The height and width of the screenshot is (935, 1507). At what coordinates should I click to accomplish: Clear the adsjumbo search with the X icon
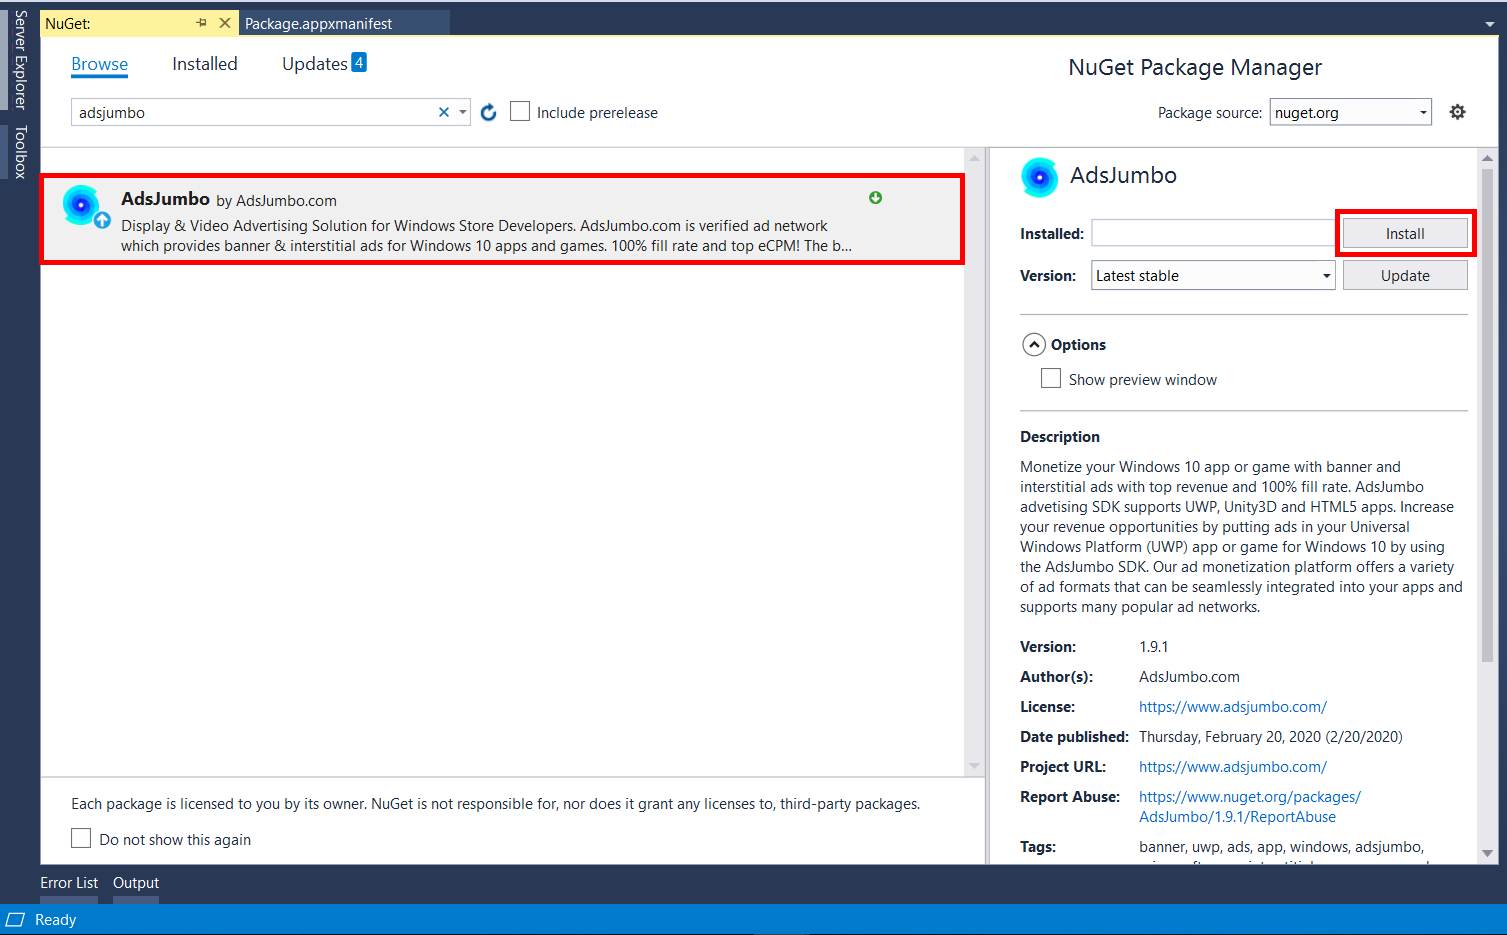444,112
